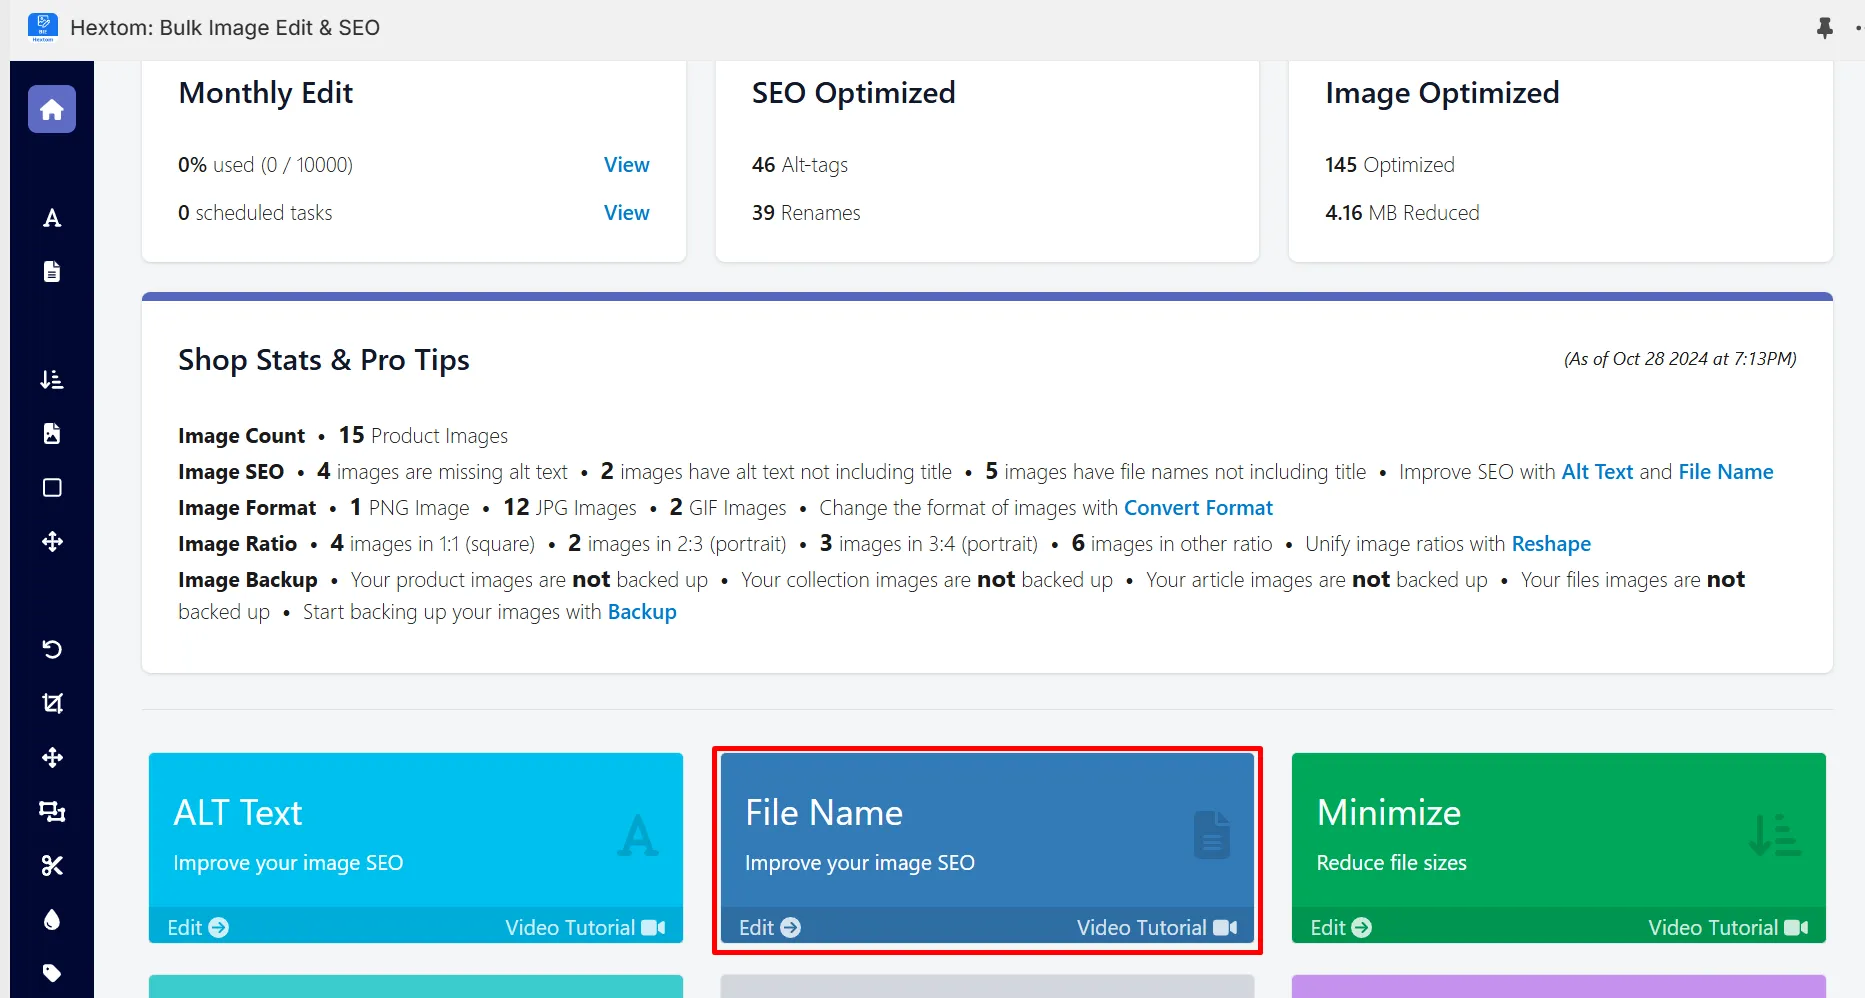Select the letter A Alt Text sidebar icon
The height and width of the screenshot is (998, 1865).
click(x=52, y=218)
